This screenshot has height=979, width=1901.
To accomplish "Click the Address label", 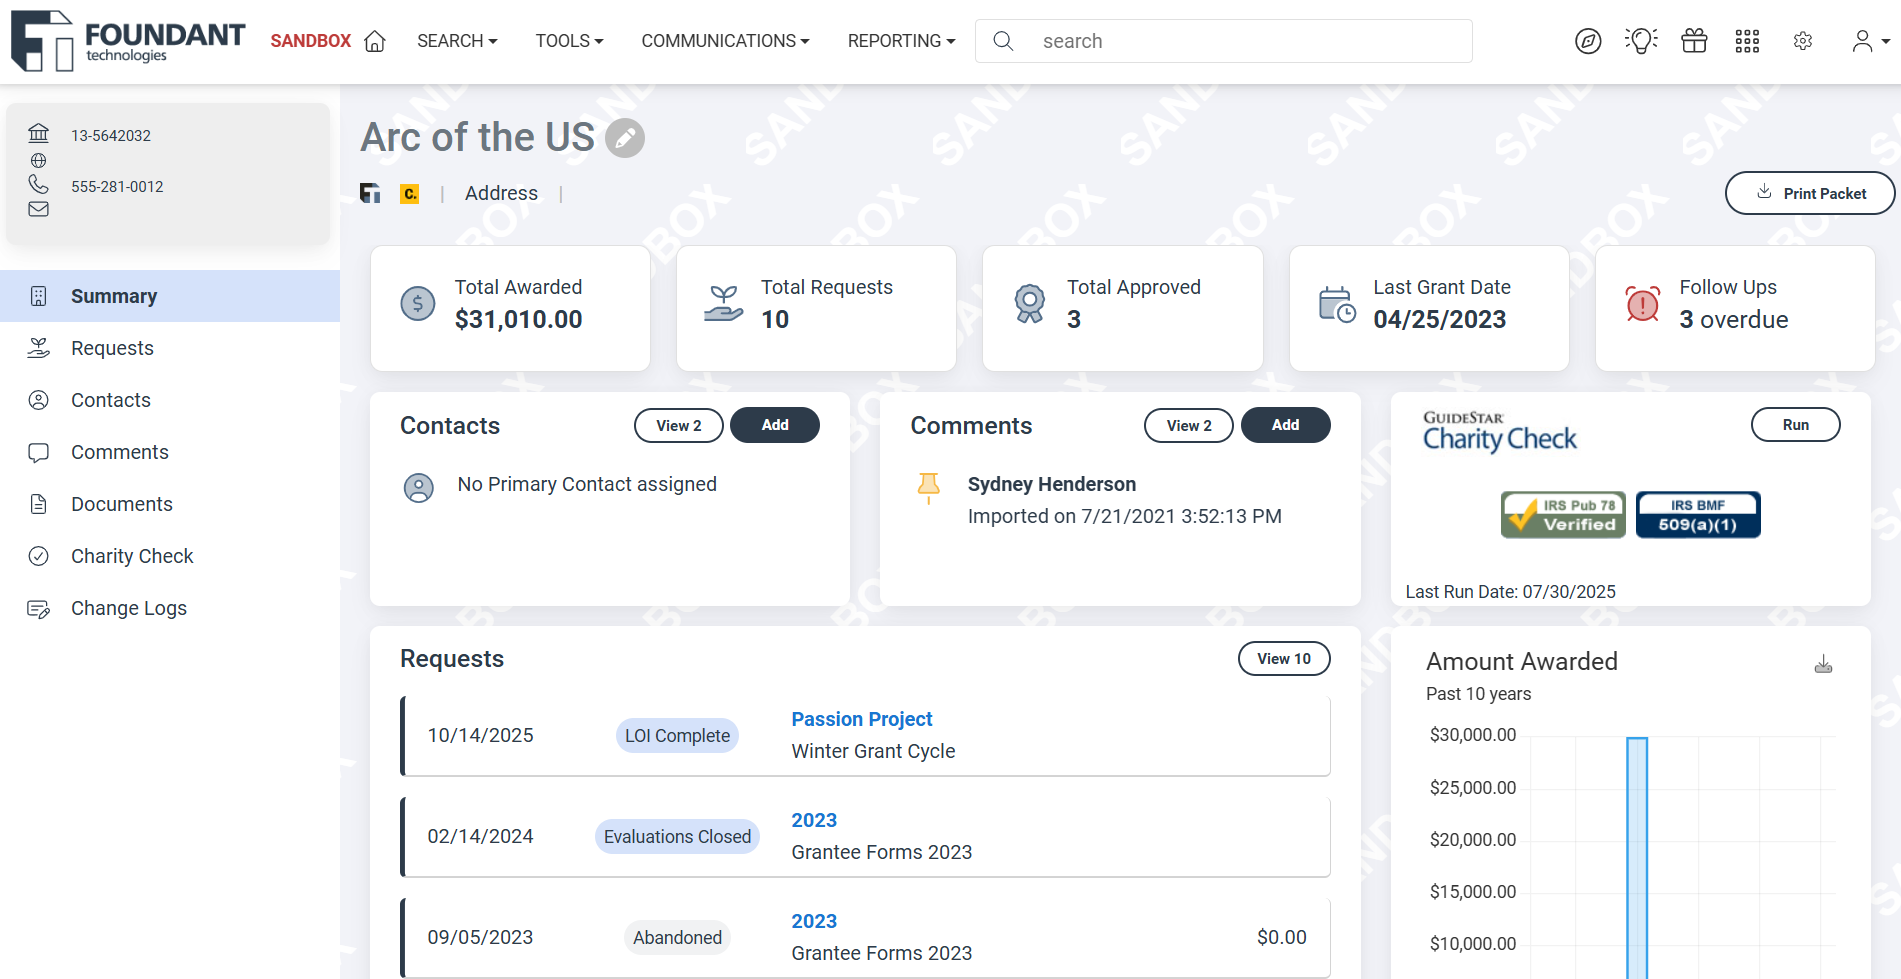I will (x=501, y=193).
